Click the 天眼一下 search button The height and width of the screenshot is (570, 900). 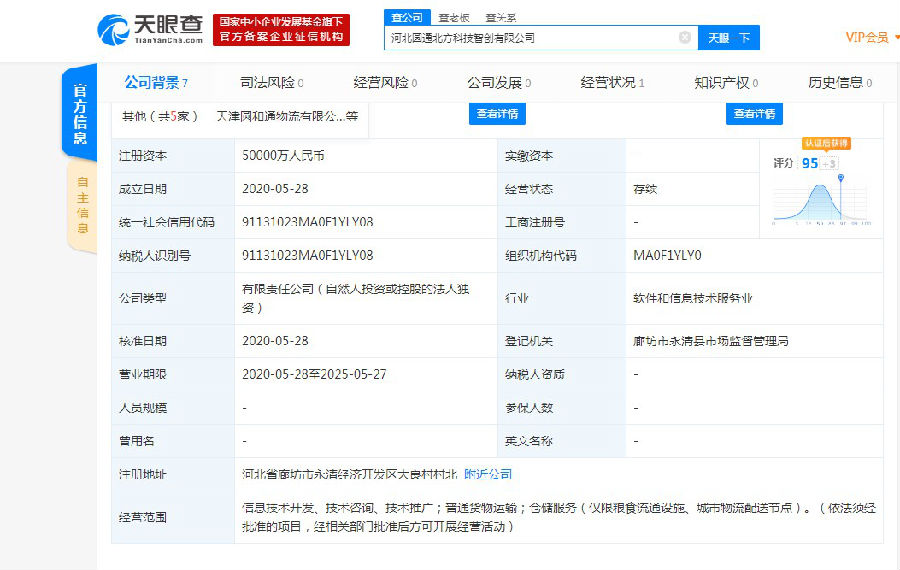pyautogui.click(x=729, y=38)
